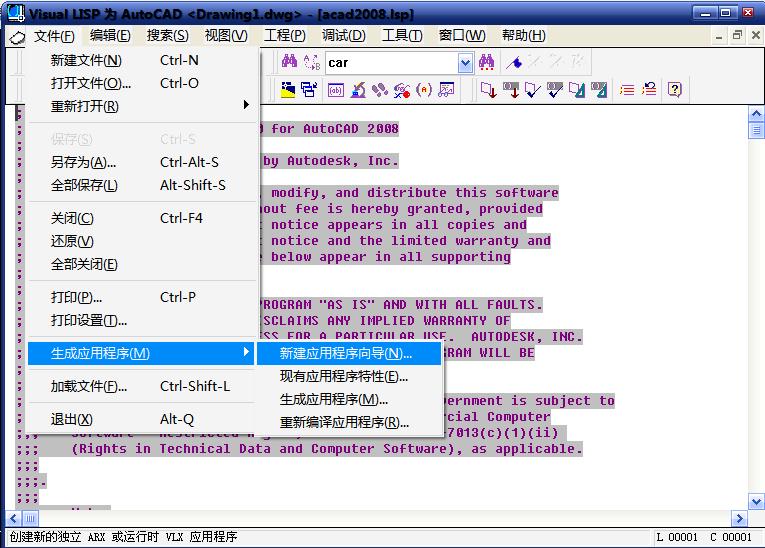Click the Apropos (A) icon
The height and width of the screenshot is (548, 765).
point(424,89)
